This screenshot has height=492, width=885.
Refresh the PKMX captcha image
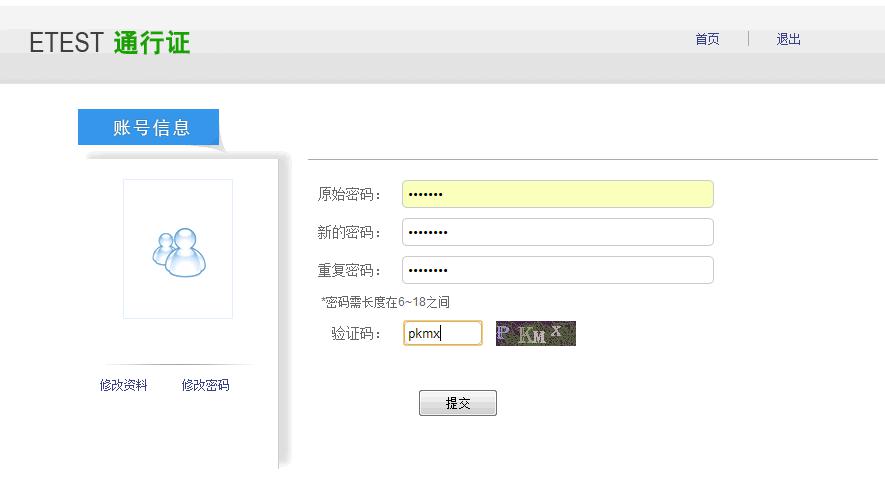(x=535, y=333)
